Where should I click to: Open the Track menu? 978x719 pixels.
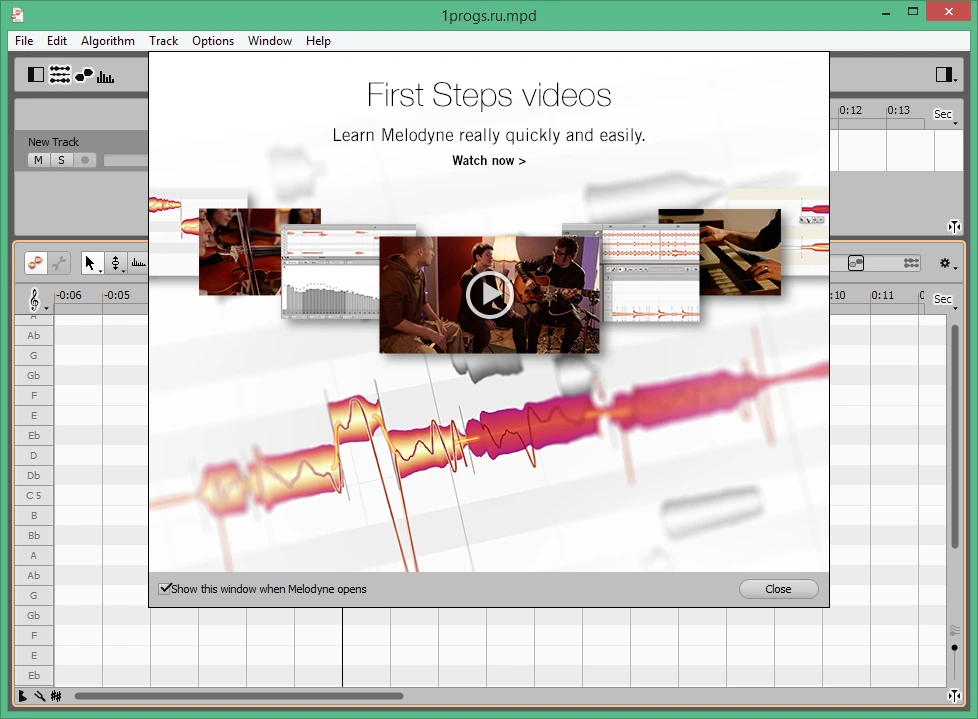click(x=163, y=41)
